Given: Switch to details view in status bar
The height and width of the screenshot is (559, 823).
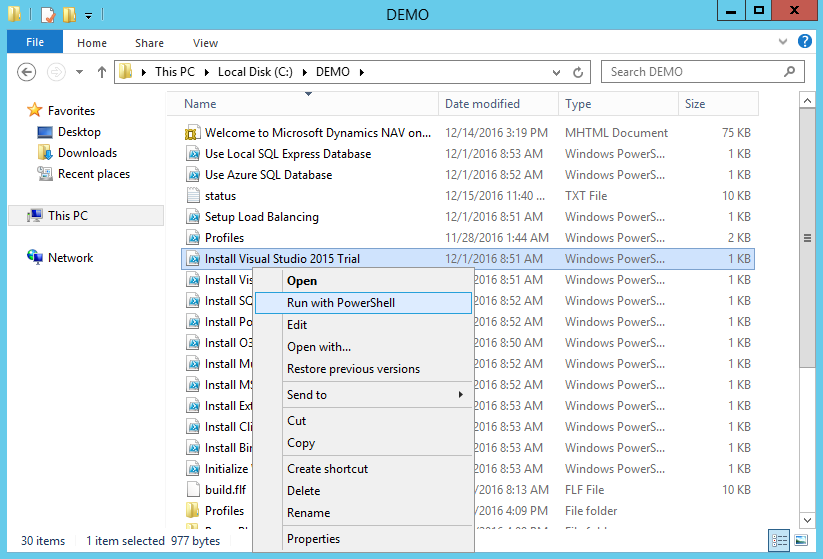Looking at the screenshot, I should pyautogui.click(x=780, y=540).
